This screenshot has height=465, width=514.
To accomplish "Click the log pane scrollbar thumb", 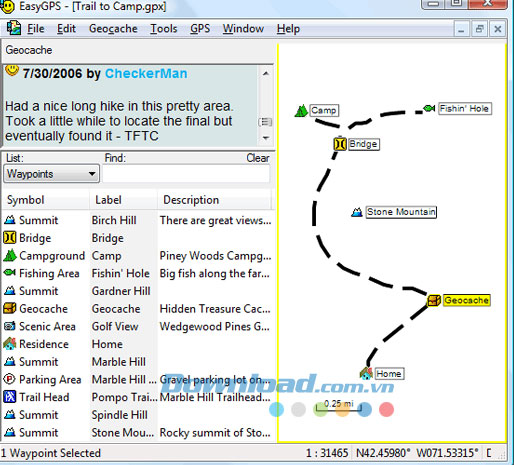I will tap(266, 122).
